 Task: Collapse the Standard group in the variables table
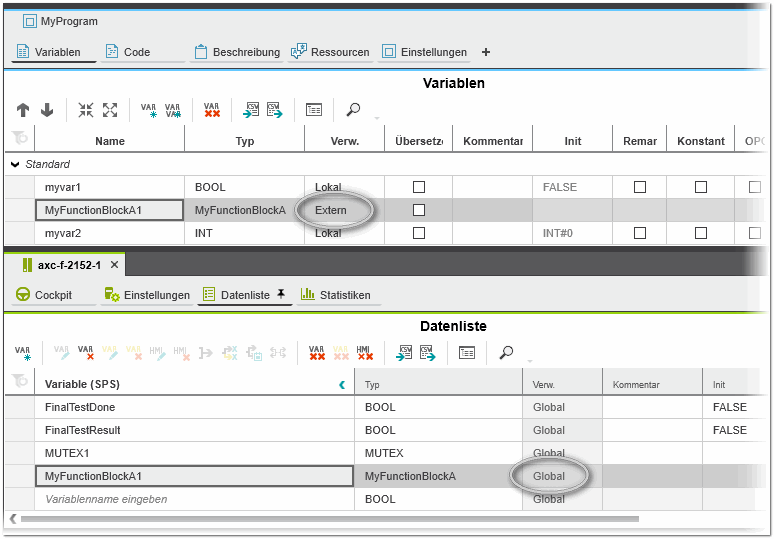(x=15, y=164)
